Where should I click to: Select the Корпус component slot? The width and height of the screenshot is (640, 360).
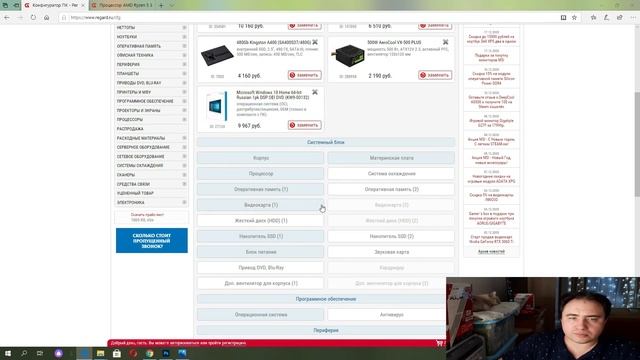tap(260, 158)
